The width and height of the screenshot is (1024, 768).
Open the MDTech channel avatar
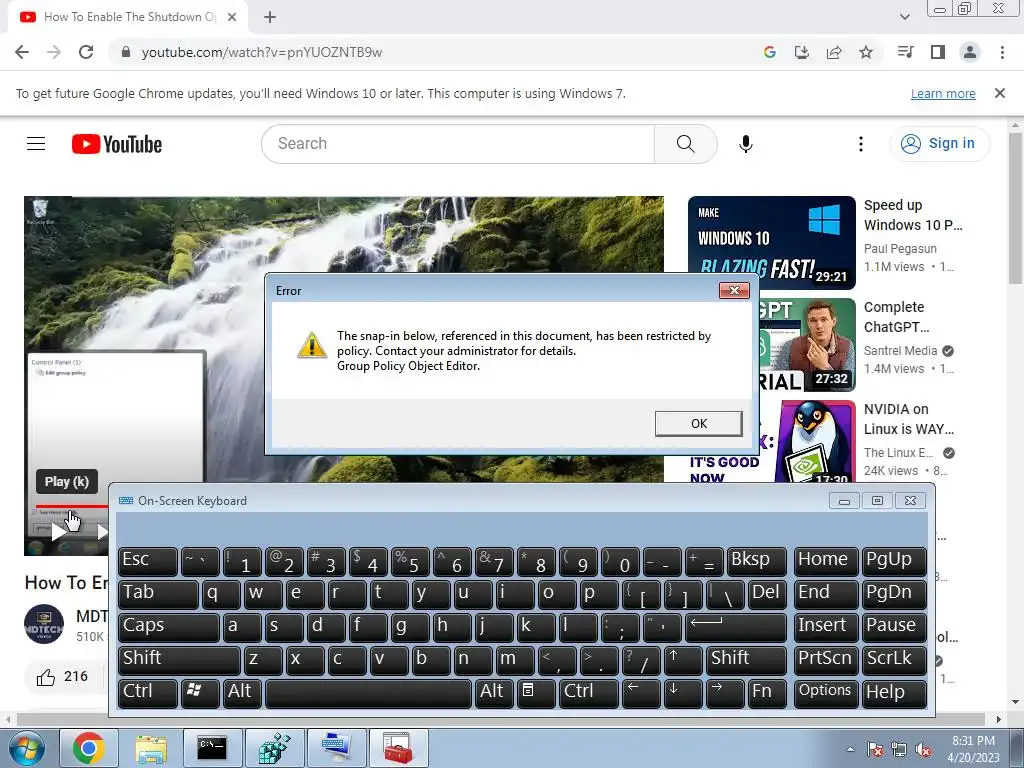(x=44, y=624)
